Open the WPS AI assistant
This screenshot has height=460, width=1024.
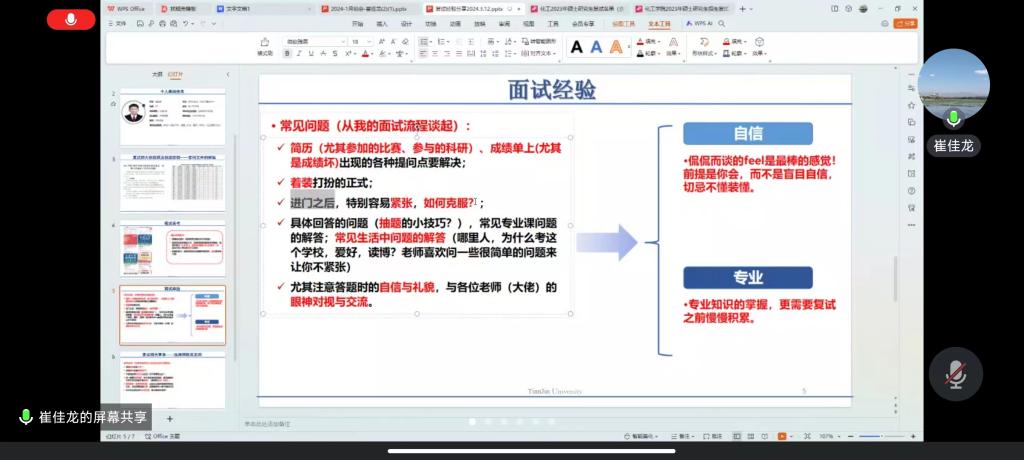[702, 22]
